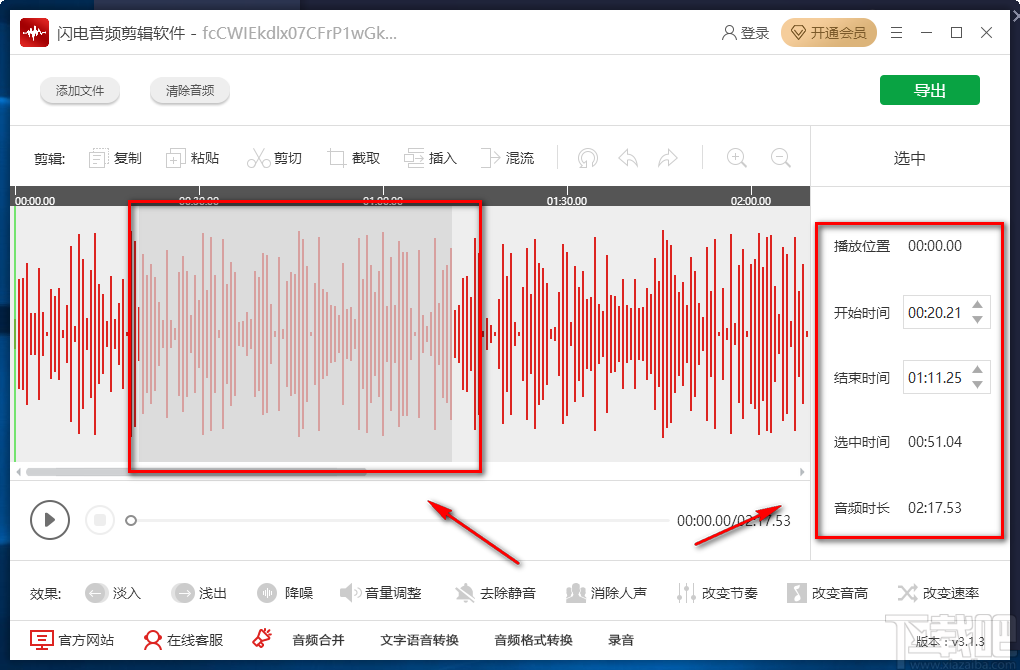The image size is (1020, 670).
Task: Increase 开始时间 with the up stepper
Action: (978, 305)
